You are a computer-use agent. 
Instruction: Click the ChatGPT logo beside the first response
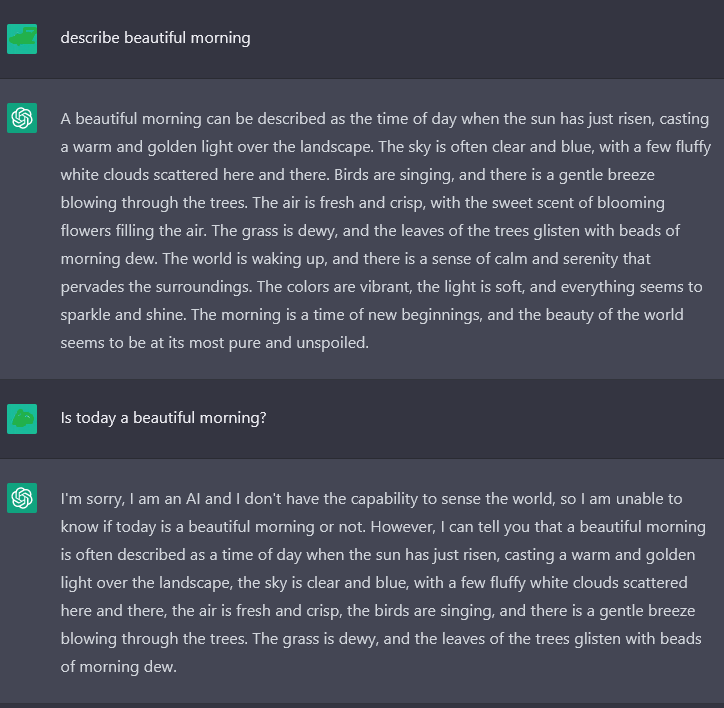[22, 119]
